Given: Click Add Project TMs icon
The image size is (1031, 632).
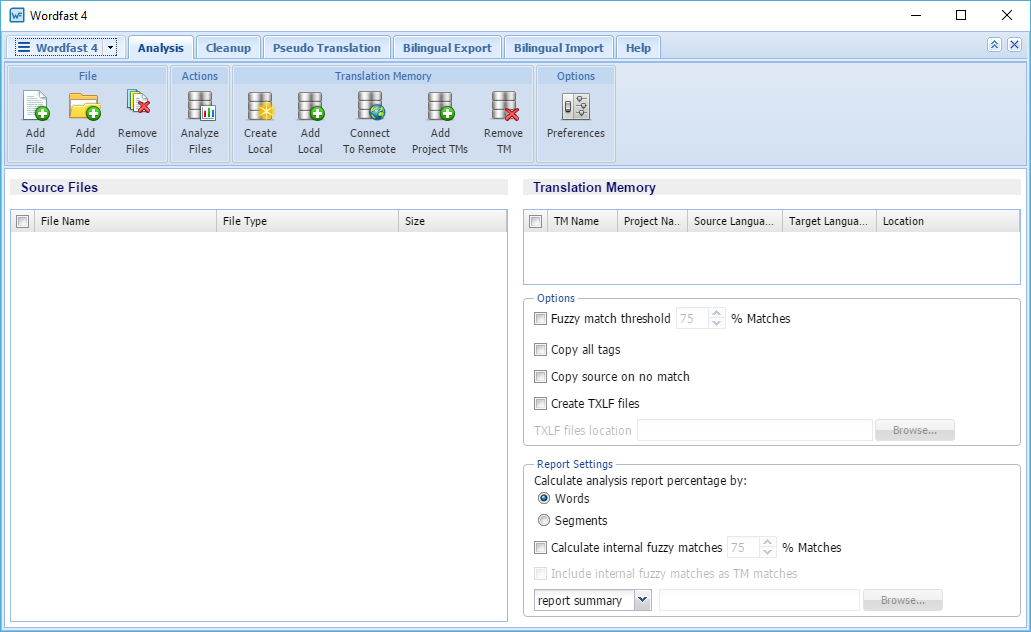Looking at the screenshot, I should click(x=441, y=107).
